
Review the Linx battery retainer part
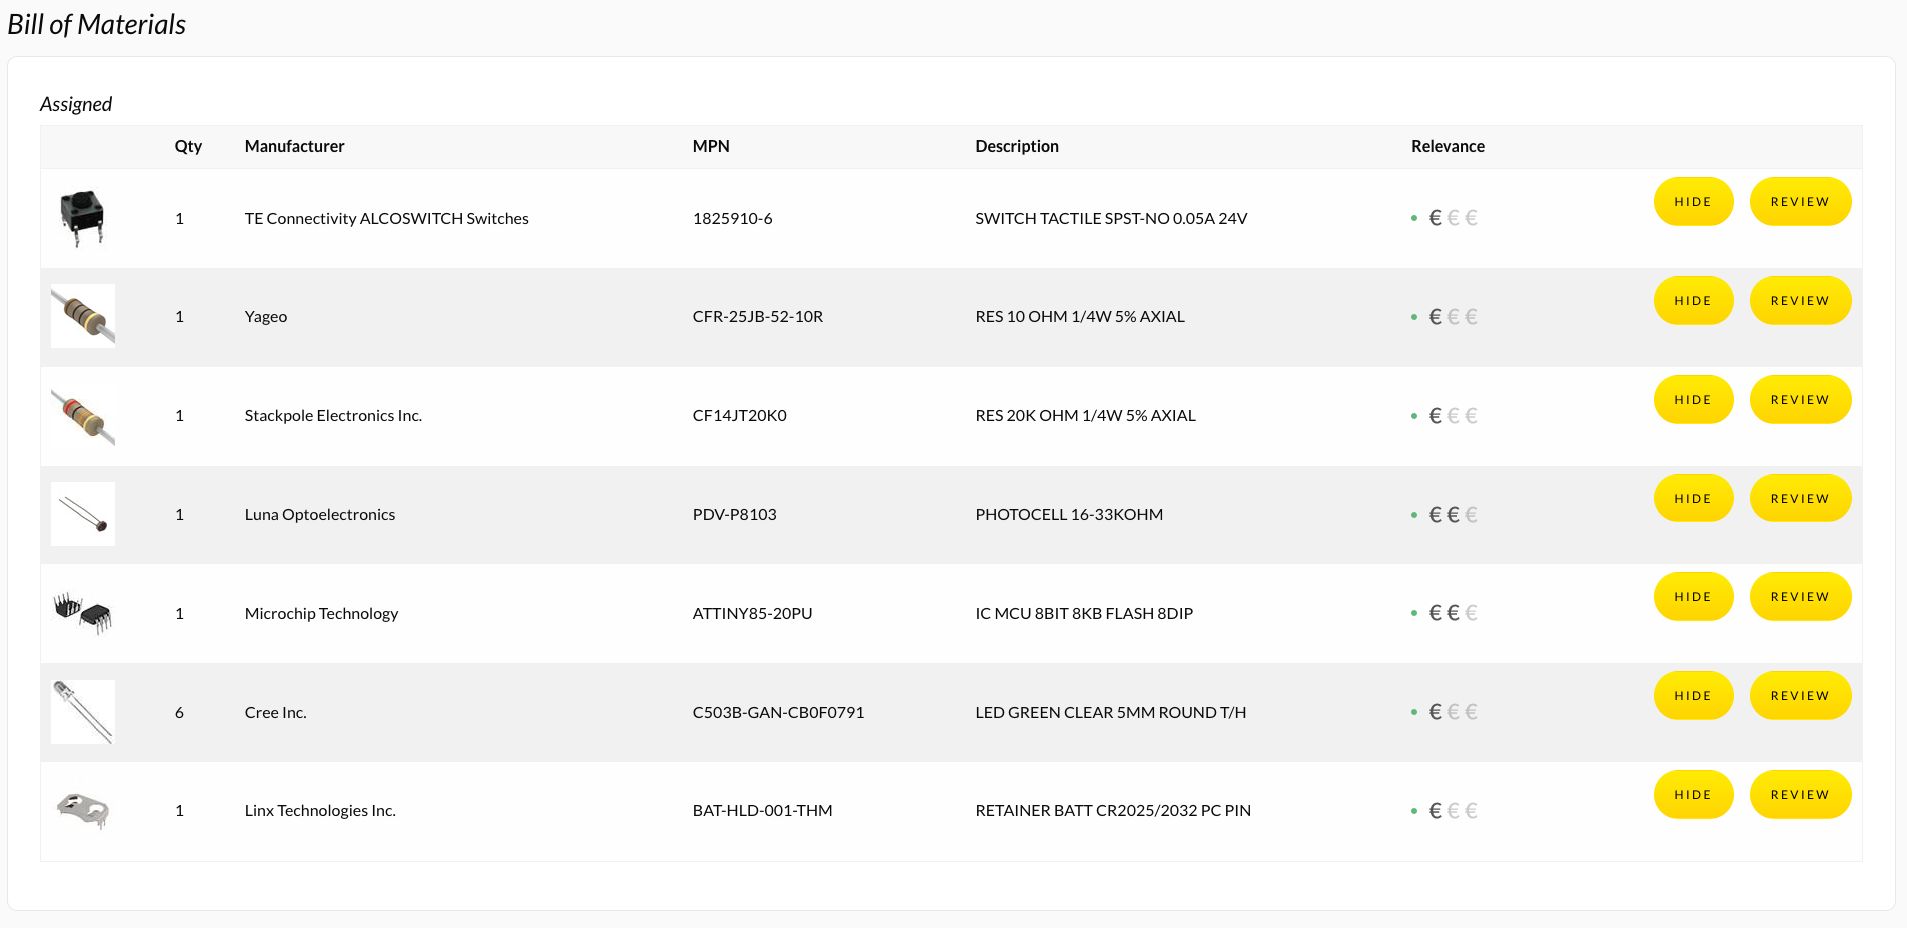pos(1799,794)
